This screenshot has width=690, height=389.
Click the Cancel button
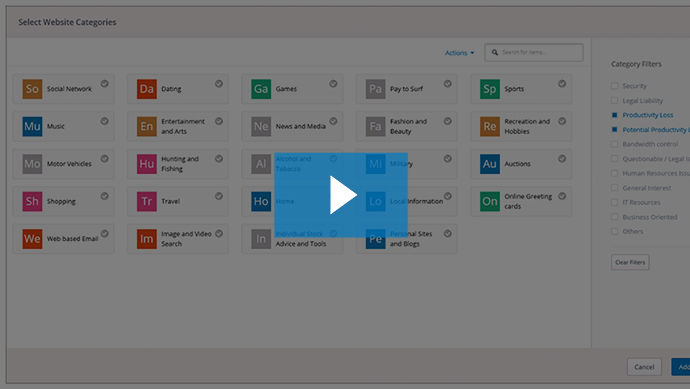[x=644, y=367]
